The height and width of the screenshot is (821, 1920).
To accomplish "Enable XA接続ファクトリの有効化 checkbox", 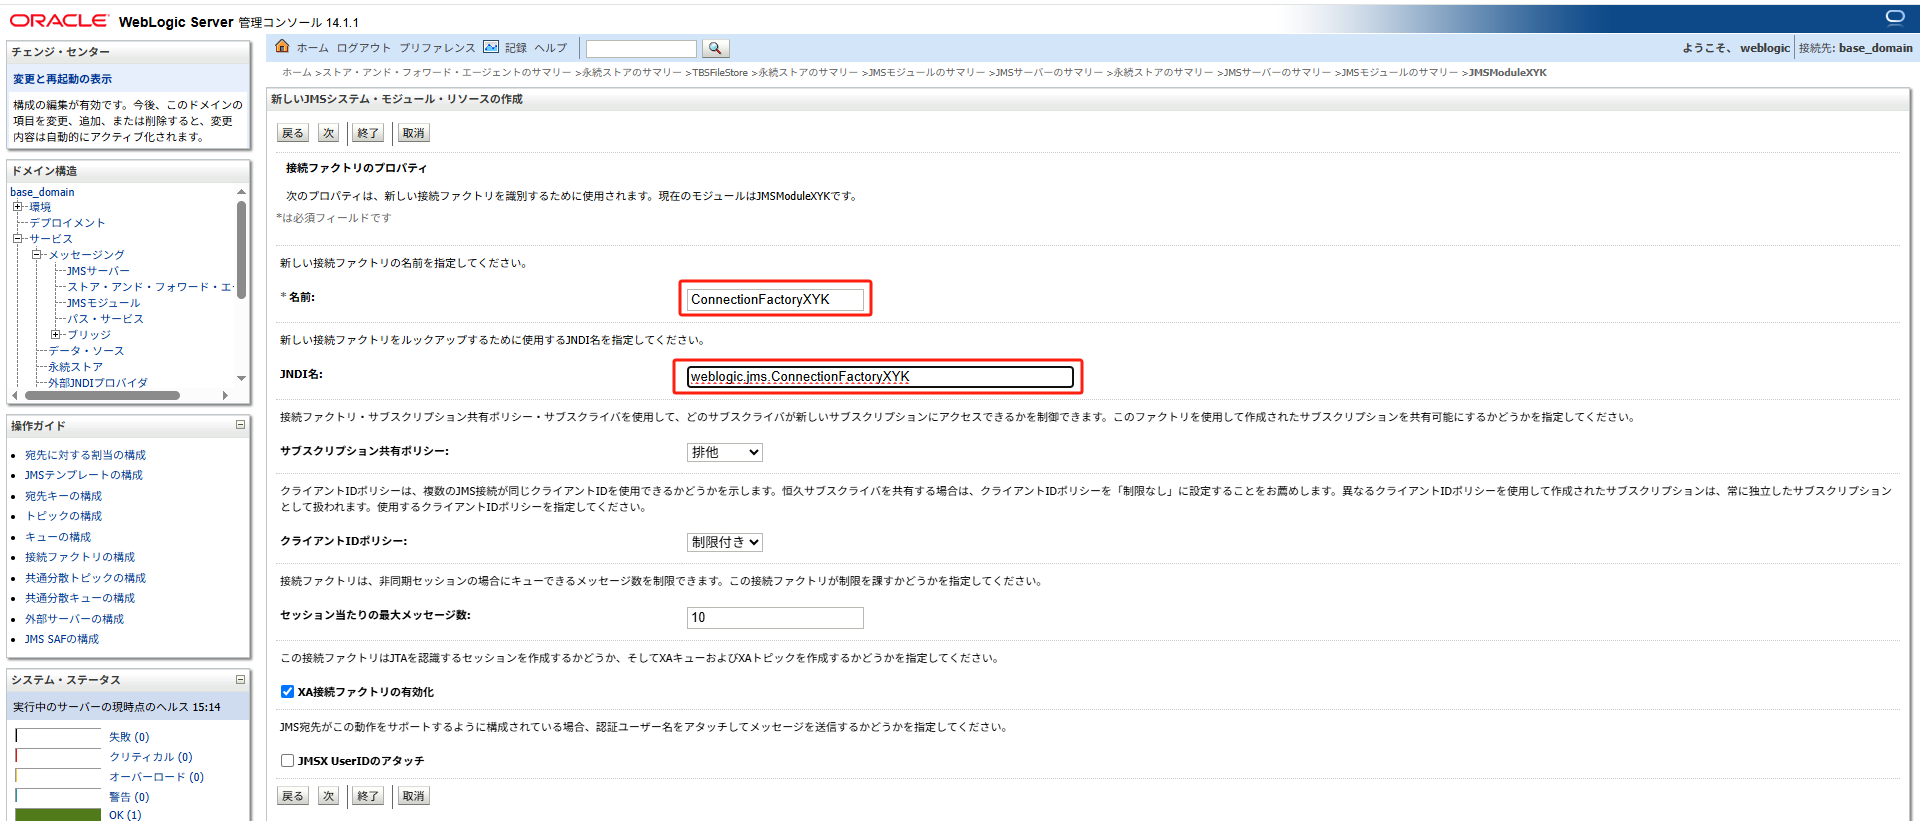I will (x=287, y=691).
